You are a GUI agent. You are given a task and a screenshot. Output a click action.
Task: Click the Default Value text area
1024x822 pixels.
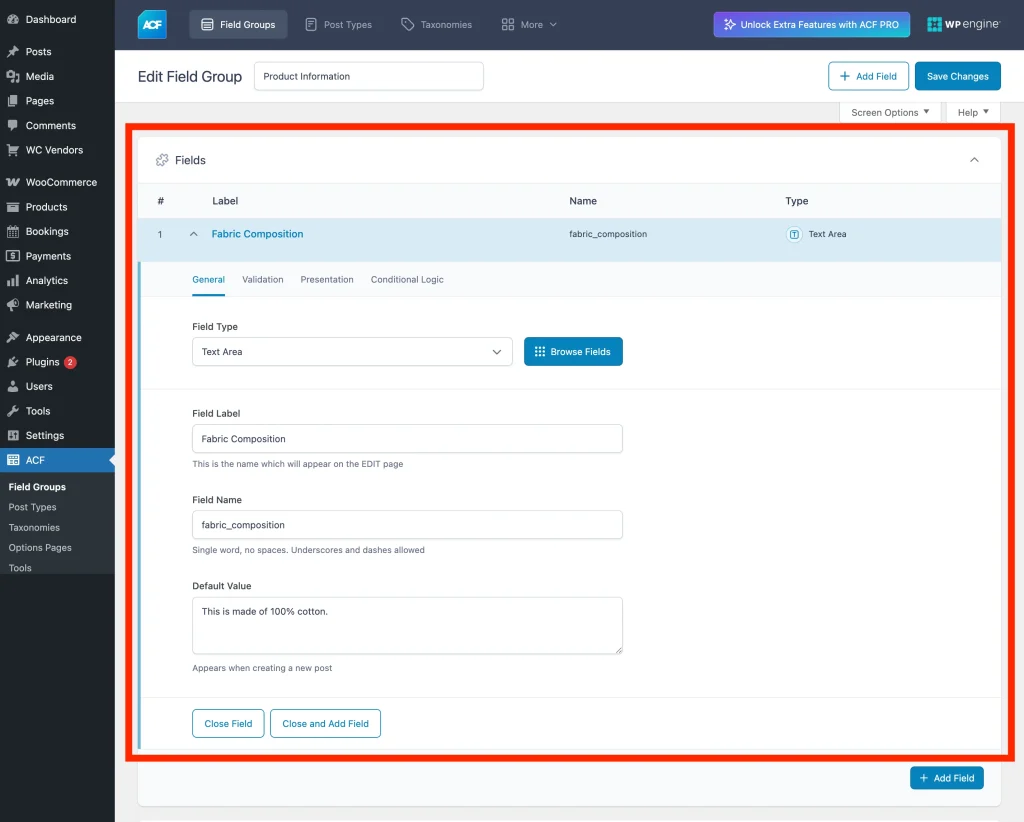(x=407, y=625)
